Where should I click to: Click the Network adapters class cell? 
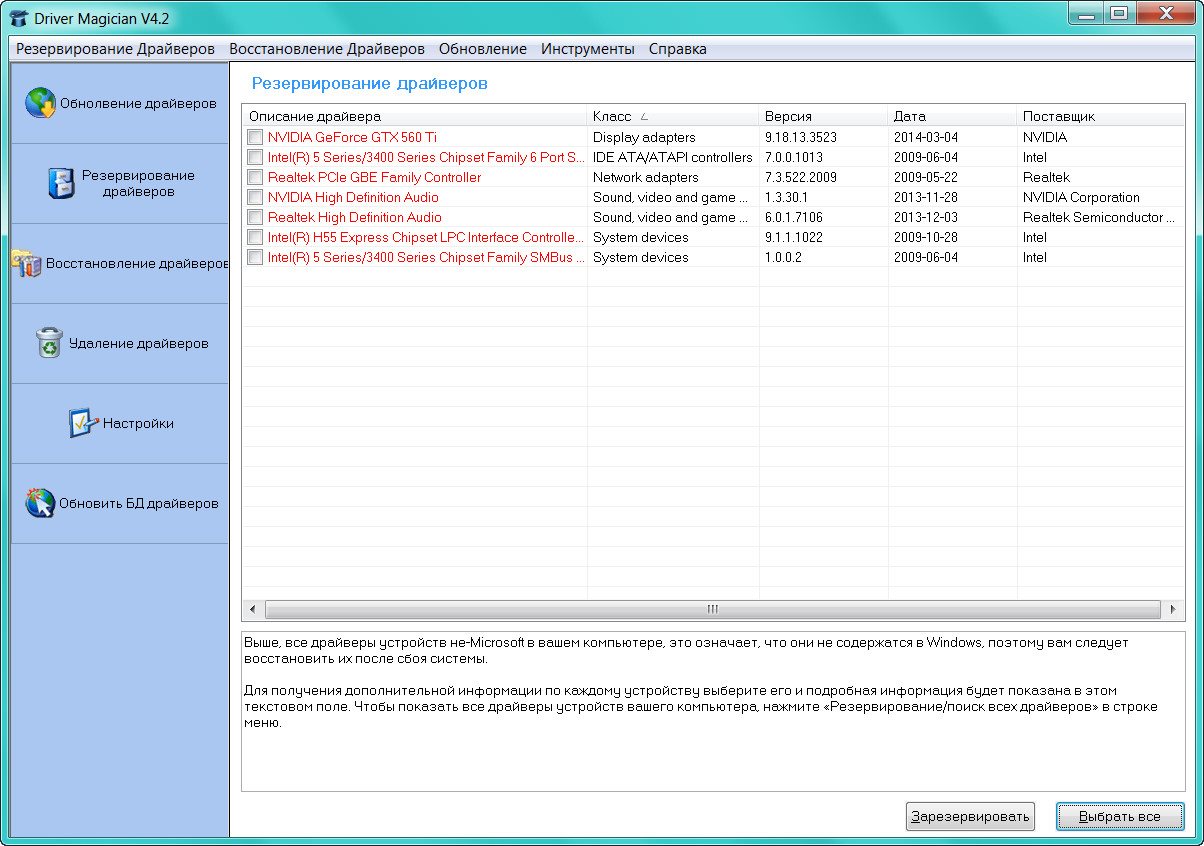pyautogui.click(x=645, y=177)
